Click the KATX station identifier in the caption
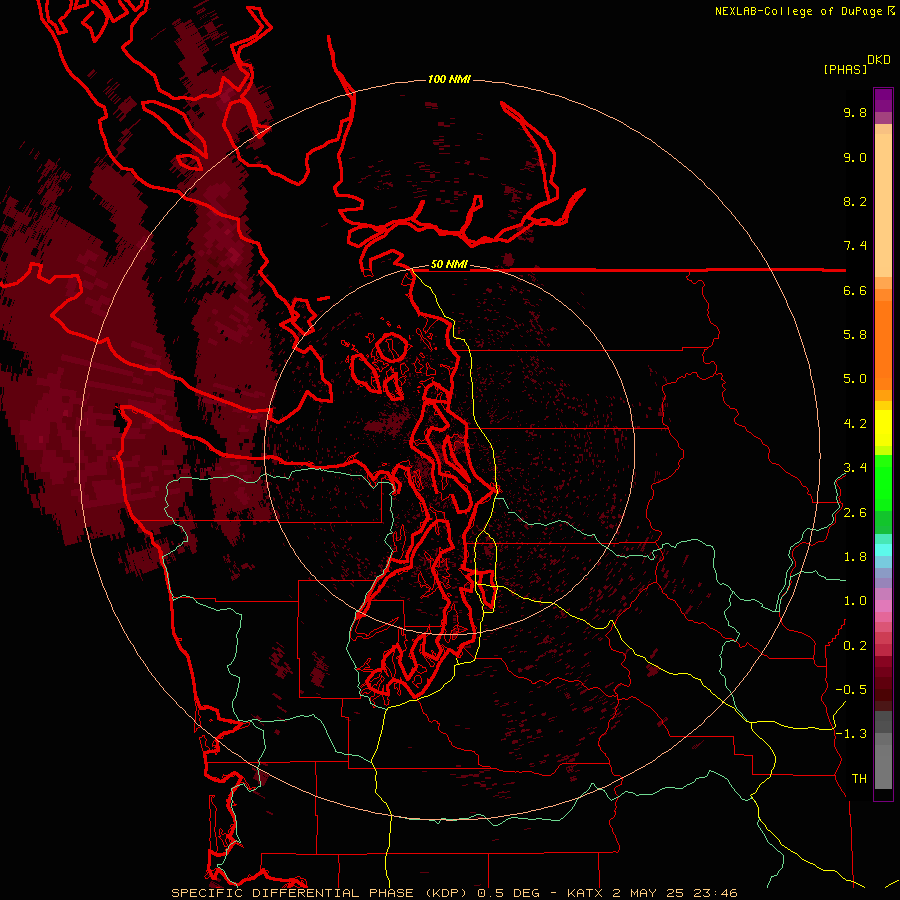This screenshot has height=900, width=900. click(x=584, y=893)
